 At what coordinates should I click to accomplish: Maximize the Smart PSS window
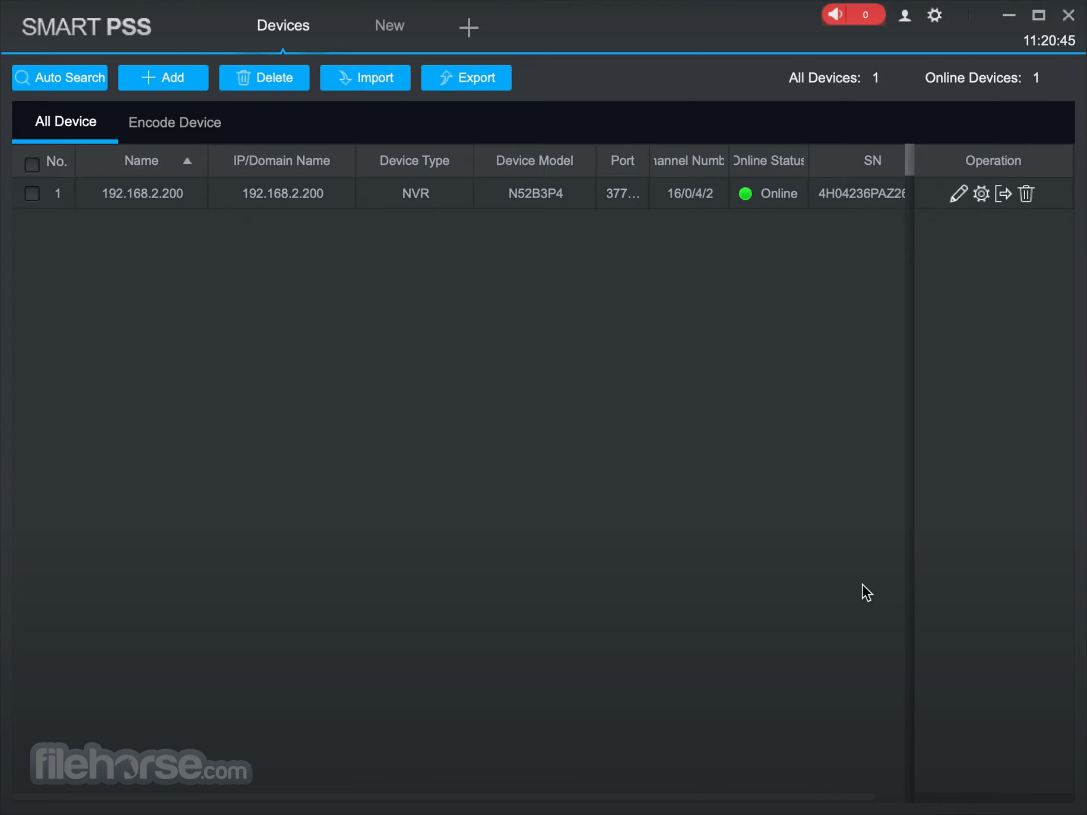click(1038, 15)
